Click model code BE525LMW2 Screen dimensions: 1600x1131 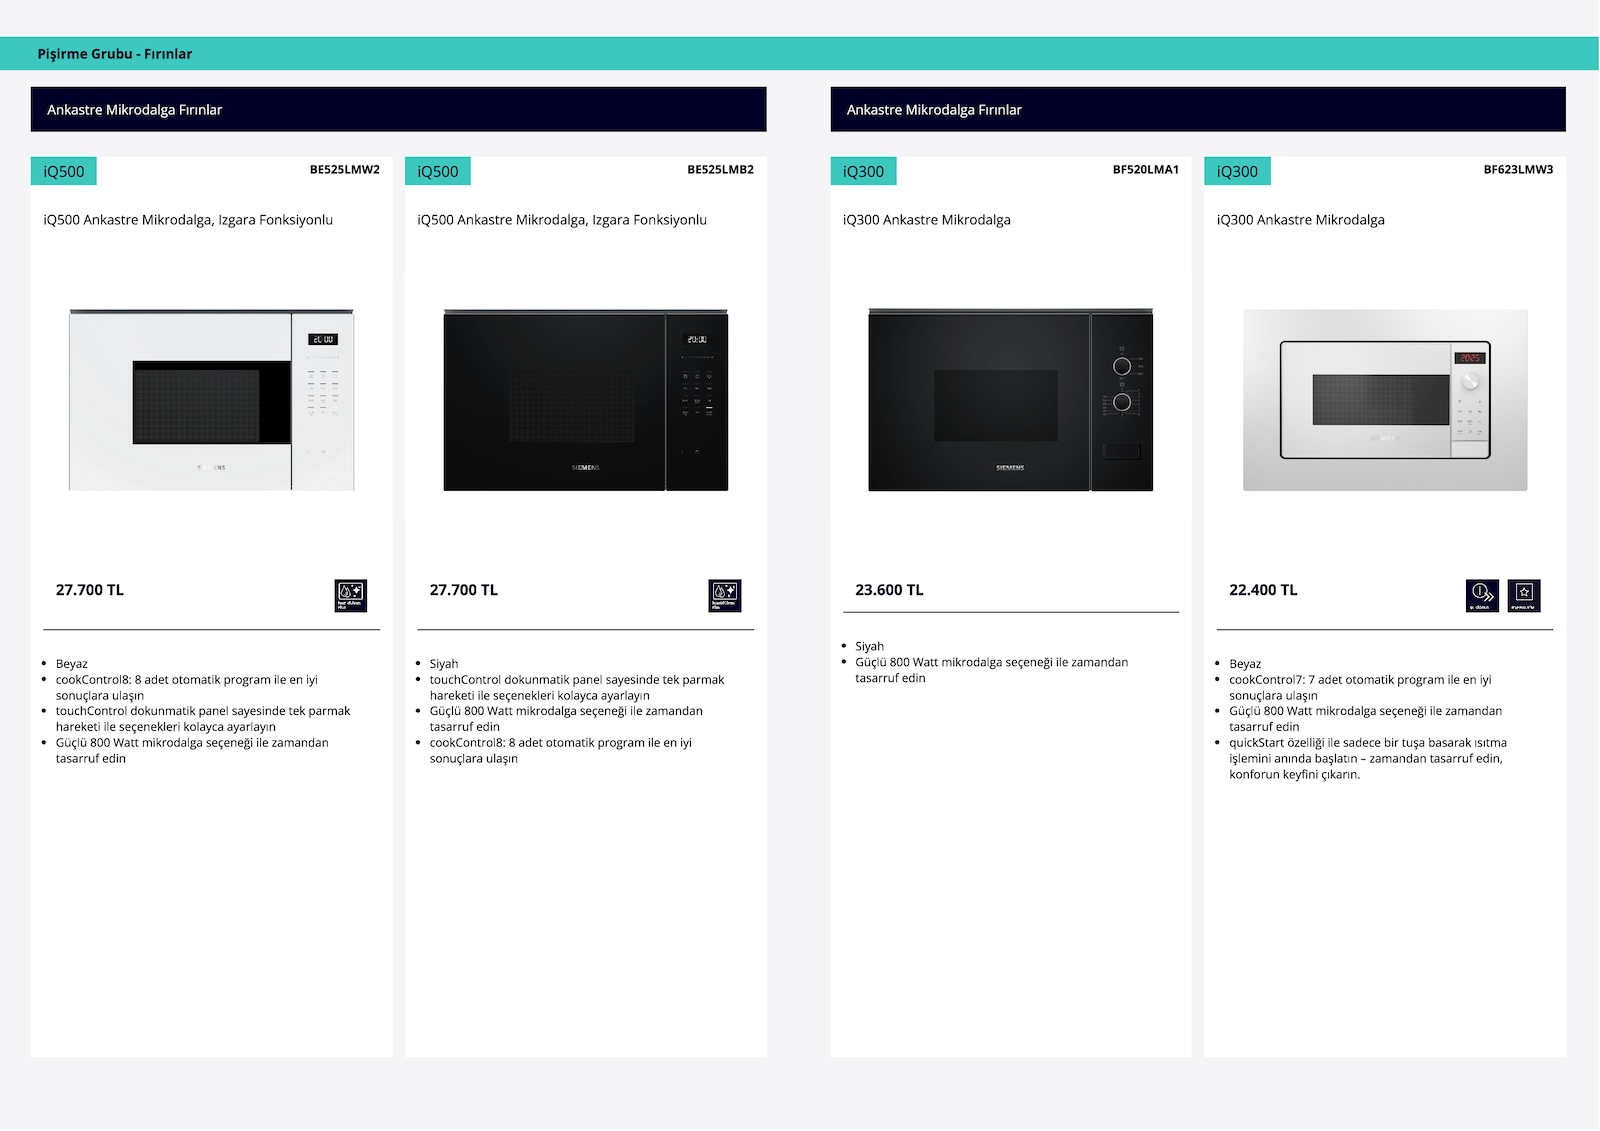click(x=345, y=170)
